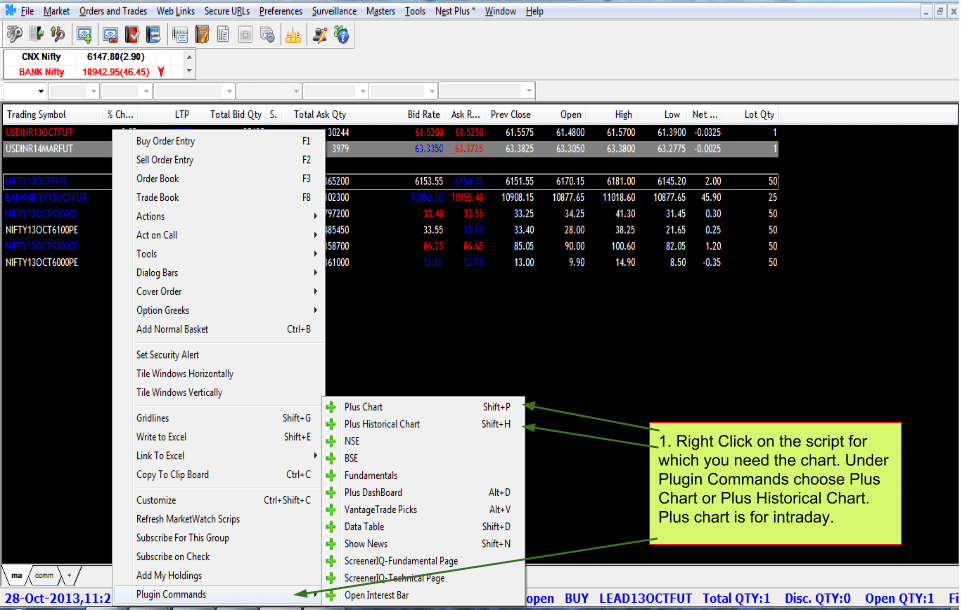Click the door with green arrow toolbar icon
Viewport: 961px width, 610px height.
[x=36, y=35]
